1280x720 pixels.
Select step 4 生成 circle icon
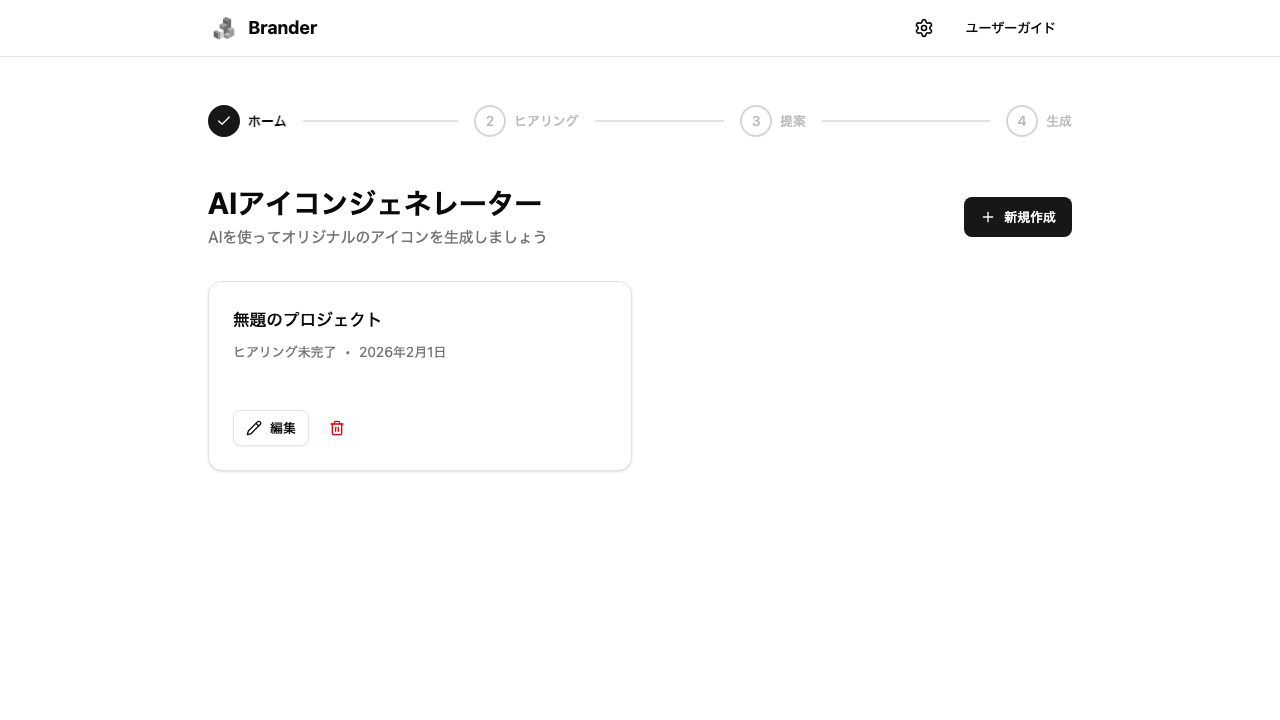coord(1021,120)
